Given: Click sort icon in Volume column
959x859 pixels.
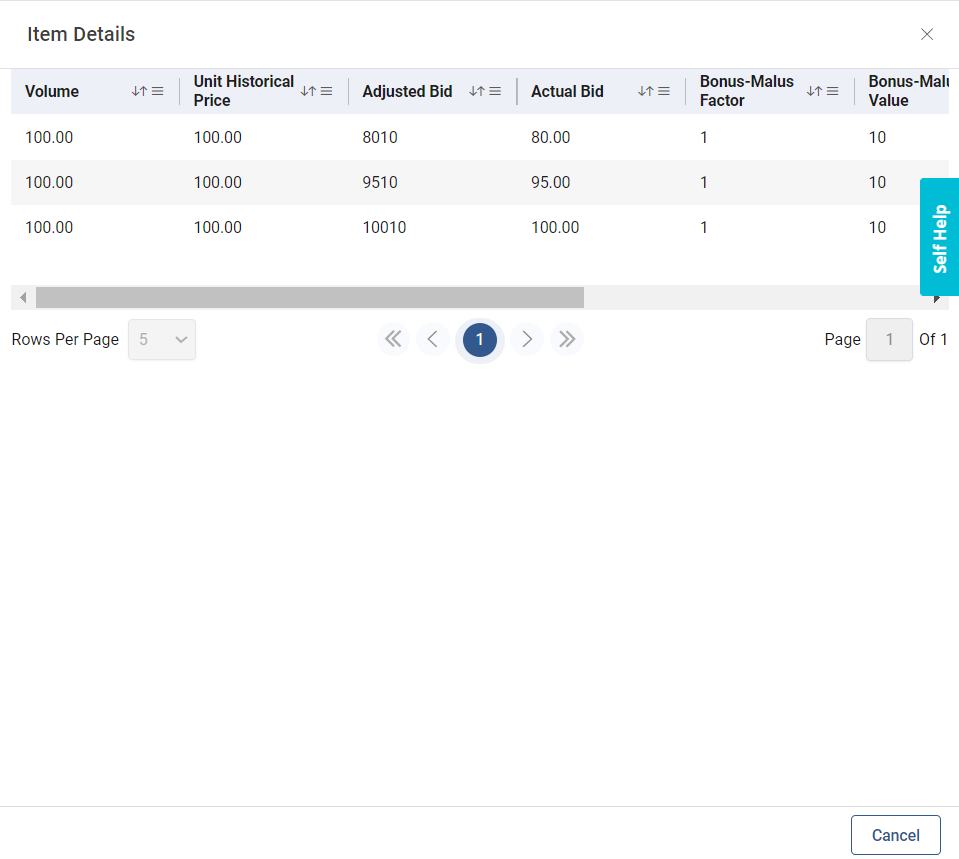Looking at the screenshot, I should point(139,91).
